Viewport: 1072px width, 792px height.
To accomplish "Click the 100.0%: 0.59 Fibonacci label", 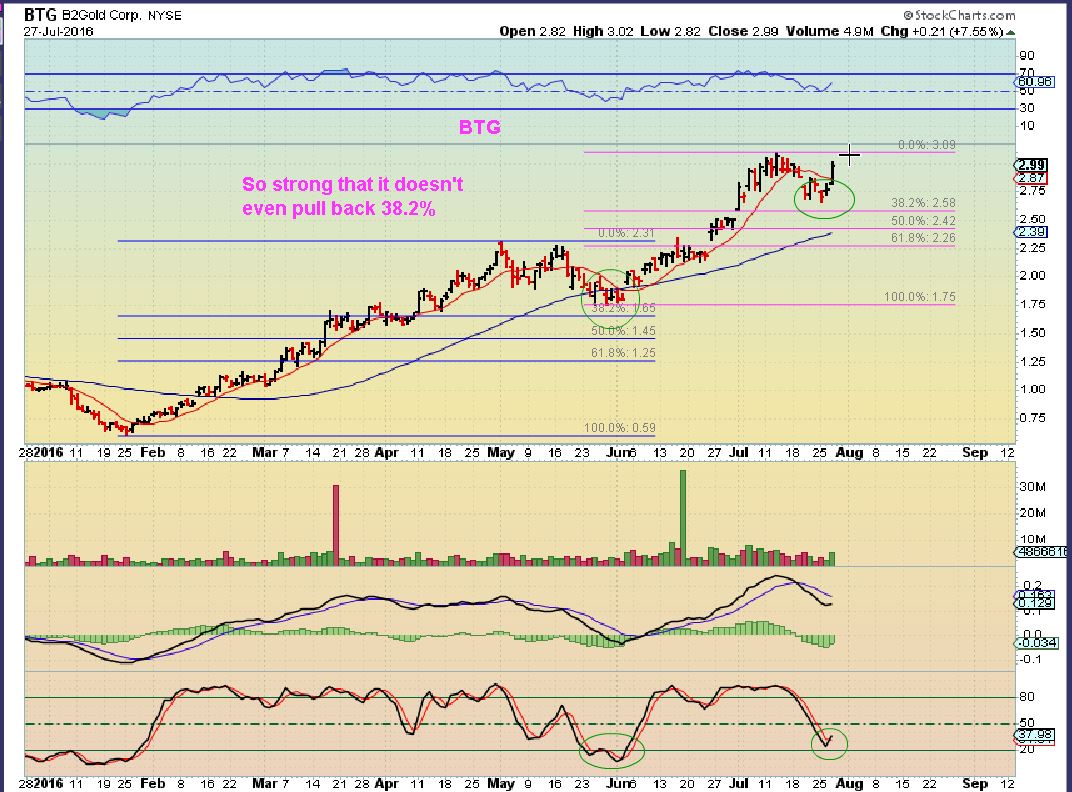I will (x=619, y=428).
